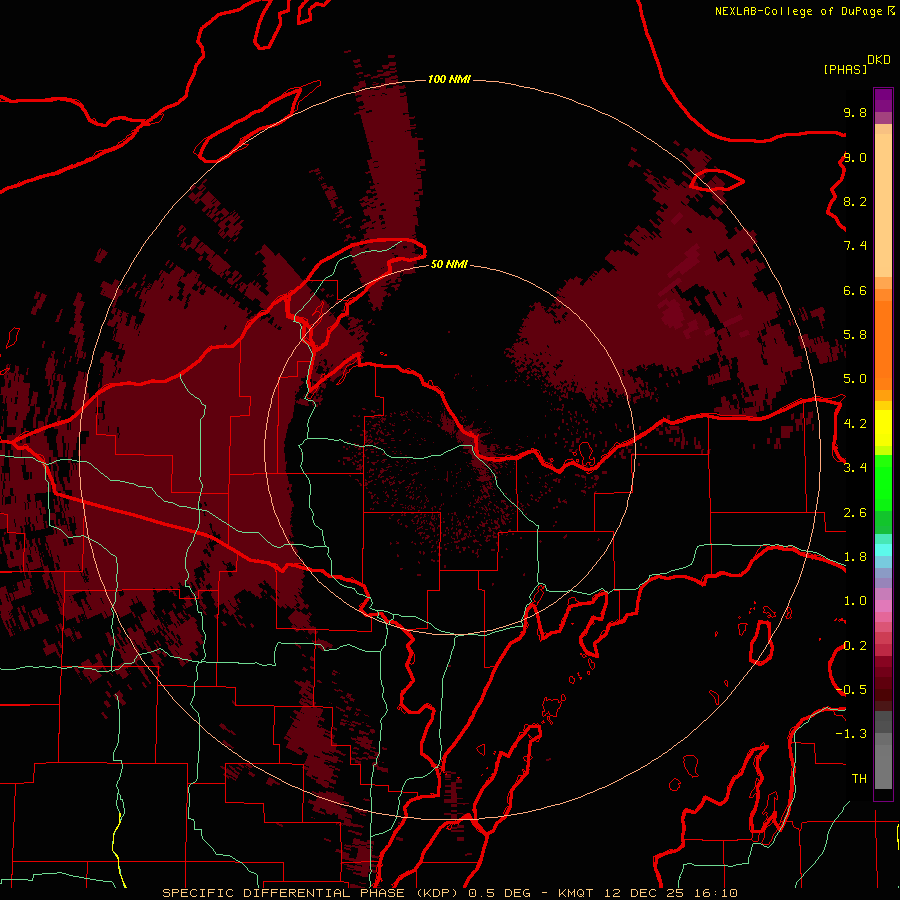Click the TH legend label
The width and height of the screenshot is (900, 900).
859,779
